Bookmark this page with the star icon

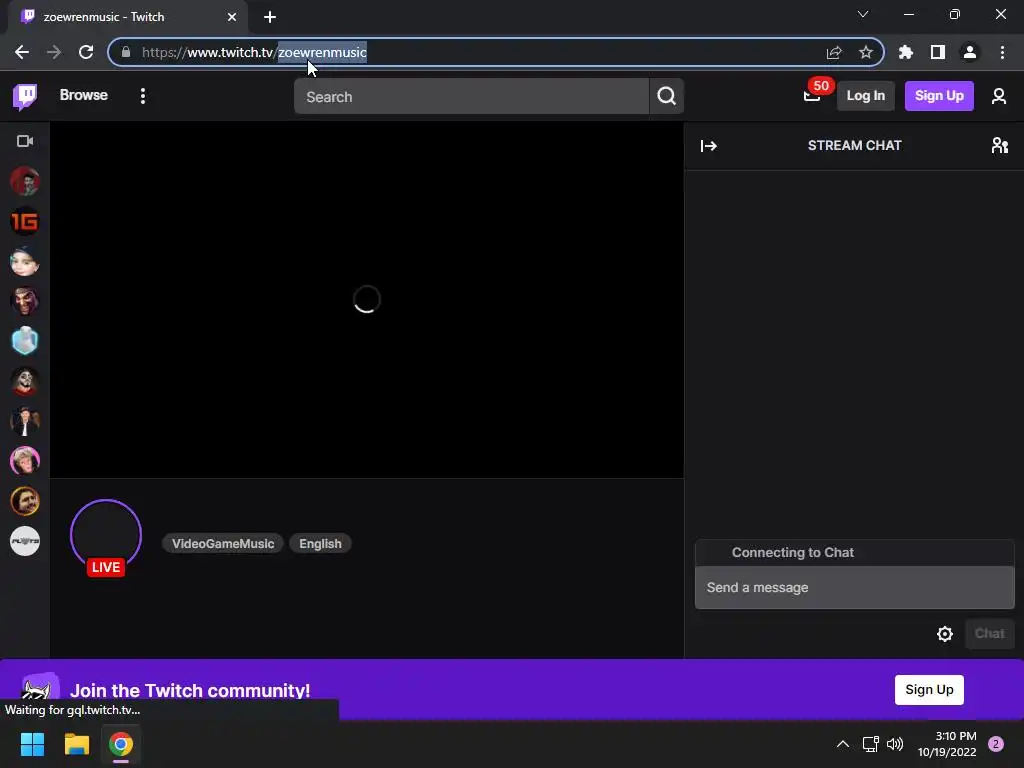pos(865,52)
